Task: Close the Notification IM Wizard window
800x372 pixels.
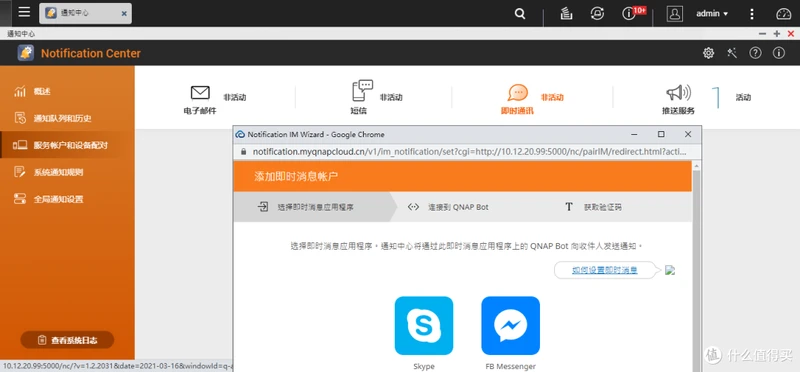Action: tap(688, 134)
